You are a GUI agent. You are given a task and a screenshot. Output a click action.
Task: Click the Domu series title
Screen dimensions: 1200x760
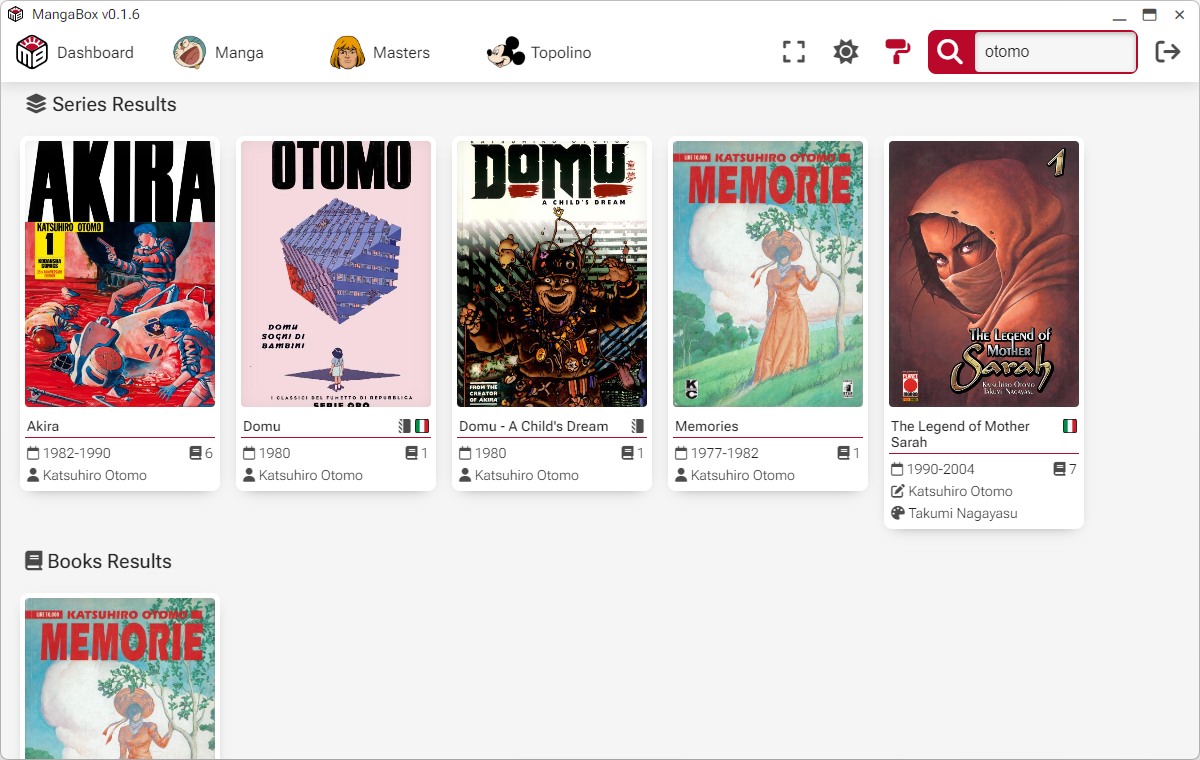(262, 426)
